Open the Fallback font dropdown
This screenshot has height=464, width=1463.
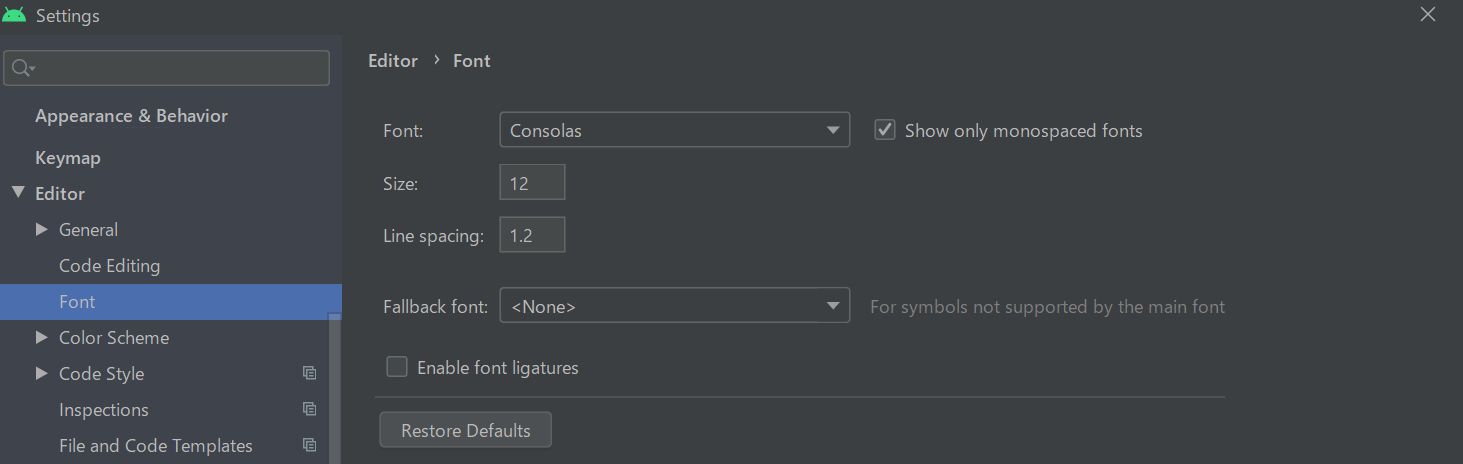tap(674, 307)
